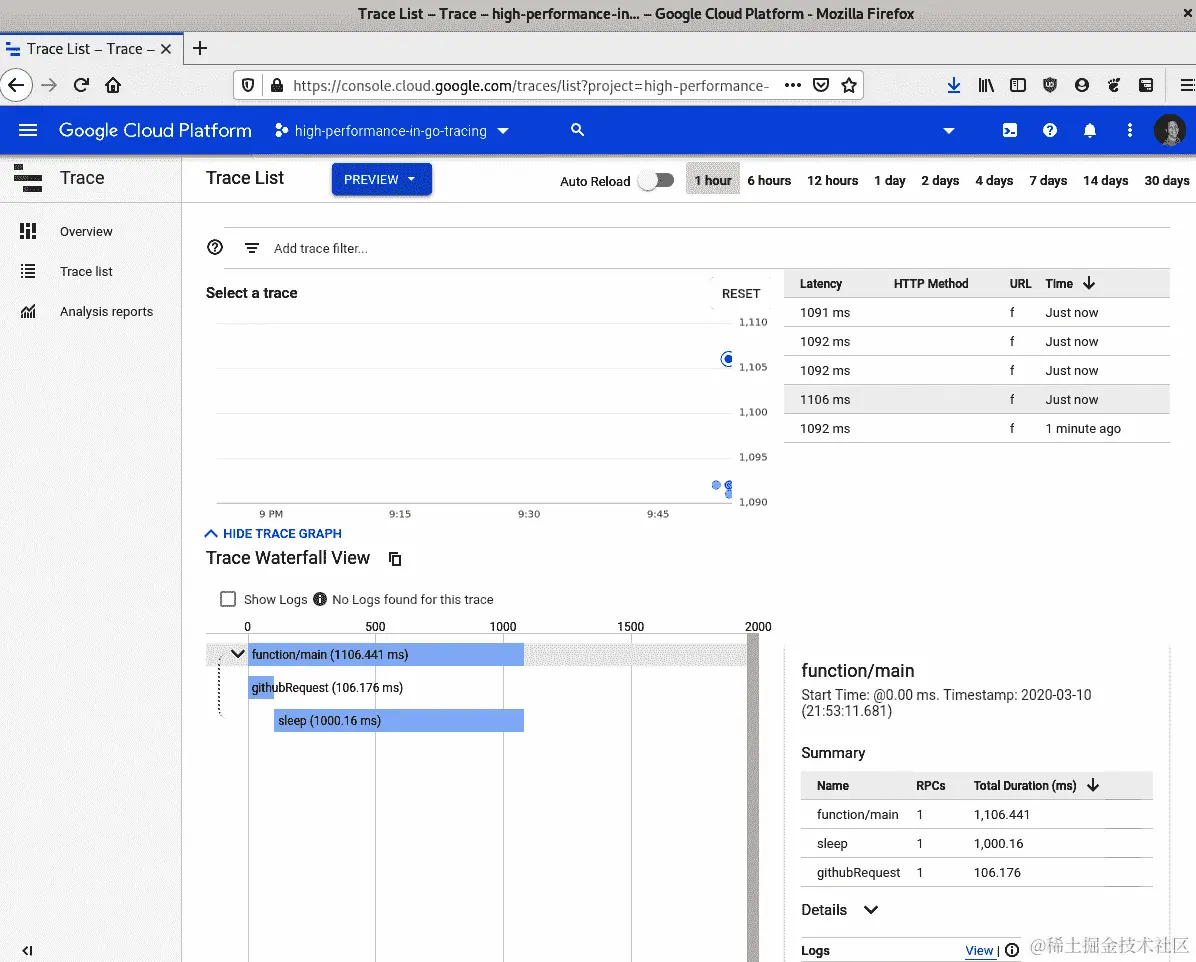Select the 1091 ms trace row

click(976, 312)
